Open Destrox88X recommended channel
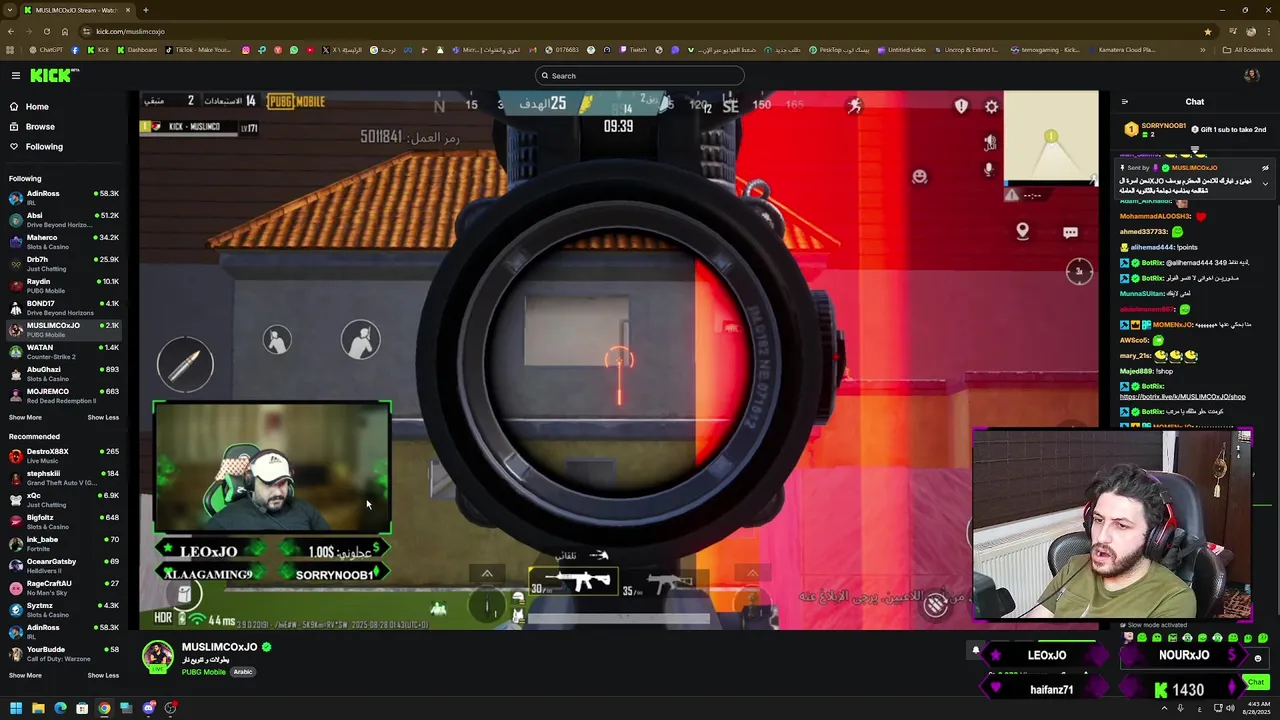This screenshot has height=720, width=1280. tap(63, 456)
